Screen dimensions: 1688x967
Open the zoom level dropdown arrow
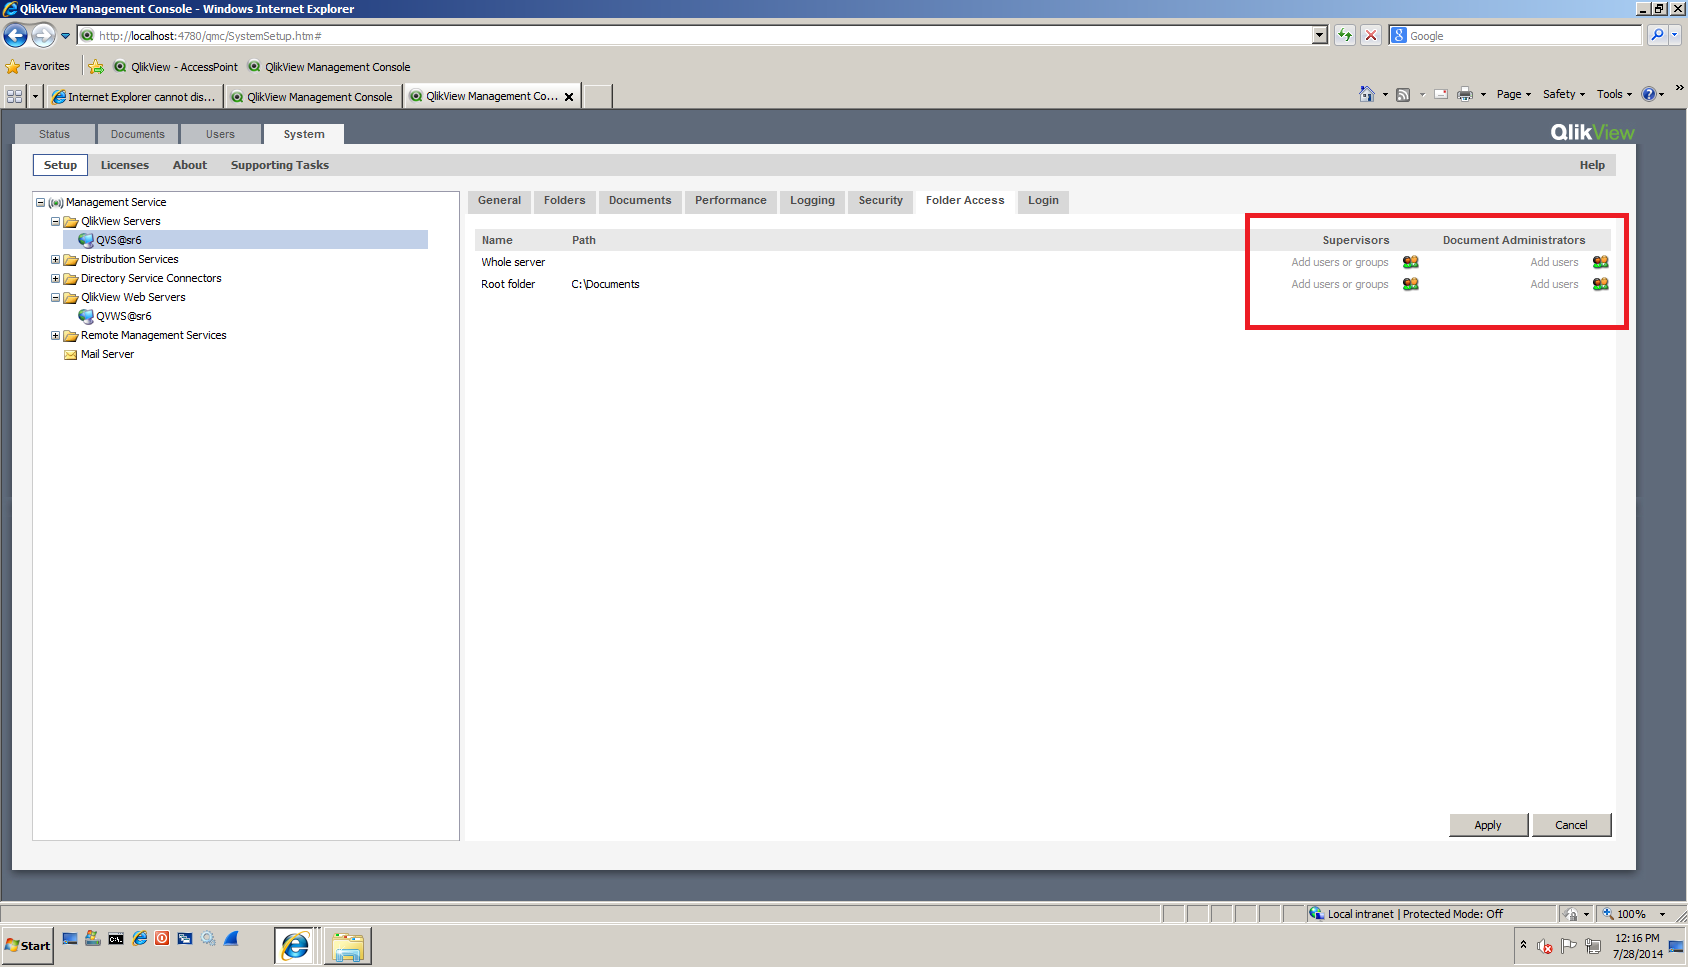[x=1663, y=914]
